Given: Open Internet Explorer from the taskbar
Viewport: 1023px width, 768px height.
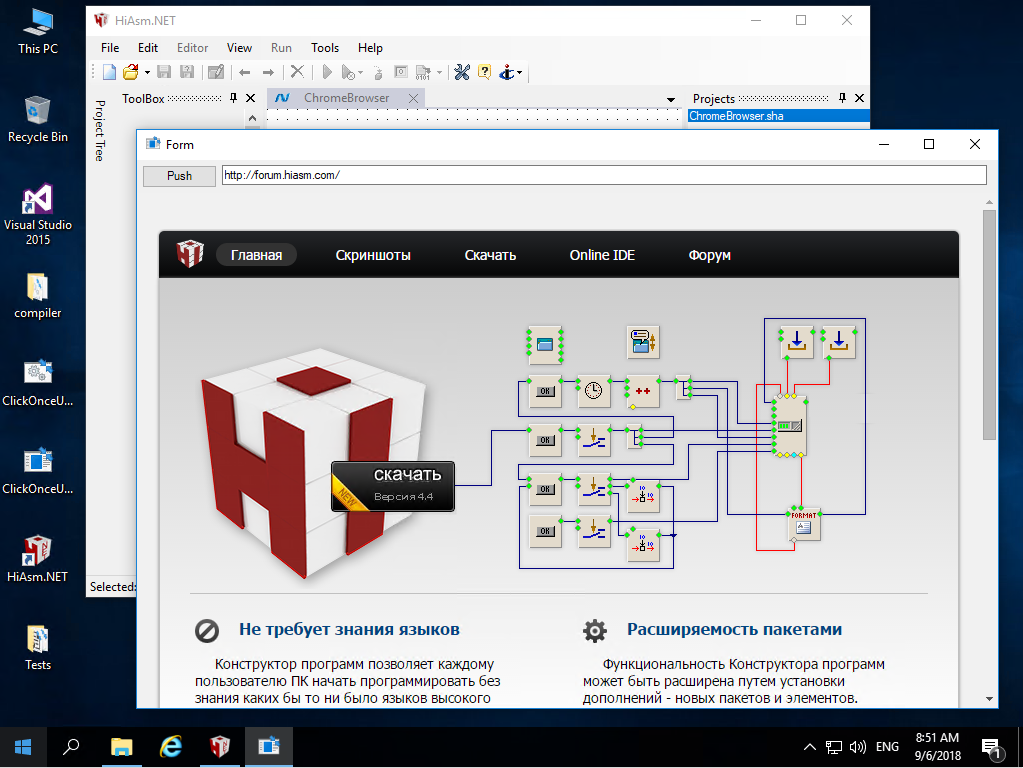Looking at the screenshot, I should 171,747.
